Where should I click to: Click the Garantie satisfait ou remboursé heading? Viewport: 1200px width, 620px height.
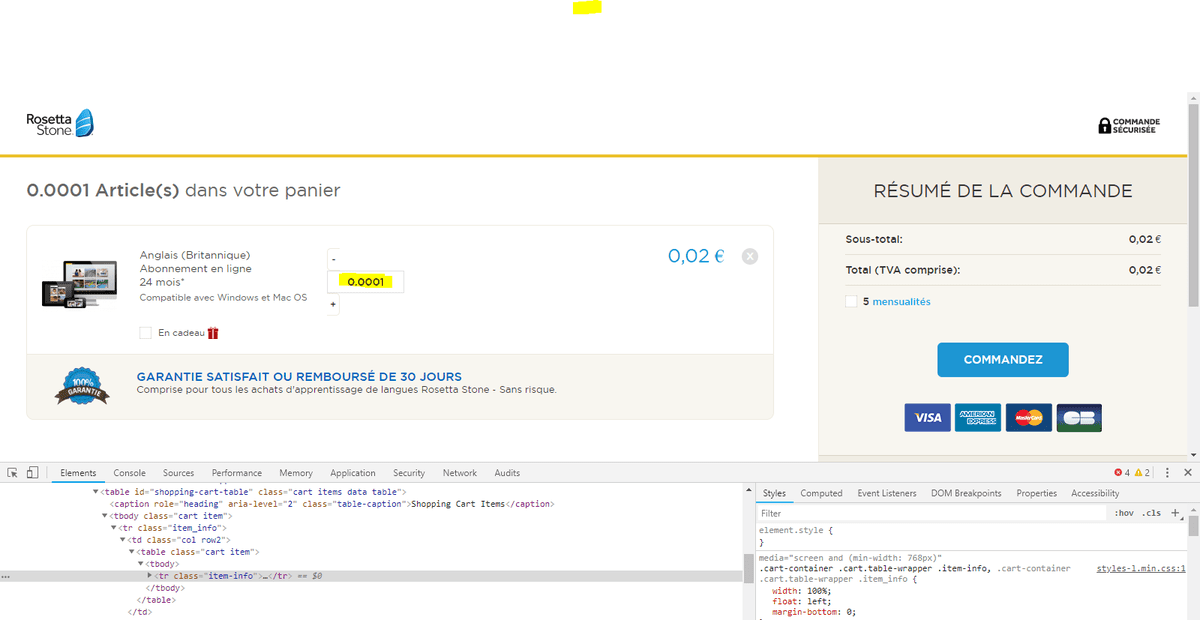pos(299,376)
